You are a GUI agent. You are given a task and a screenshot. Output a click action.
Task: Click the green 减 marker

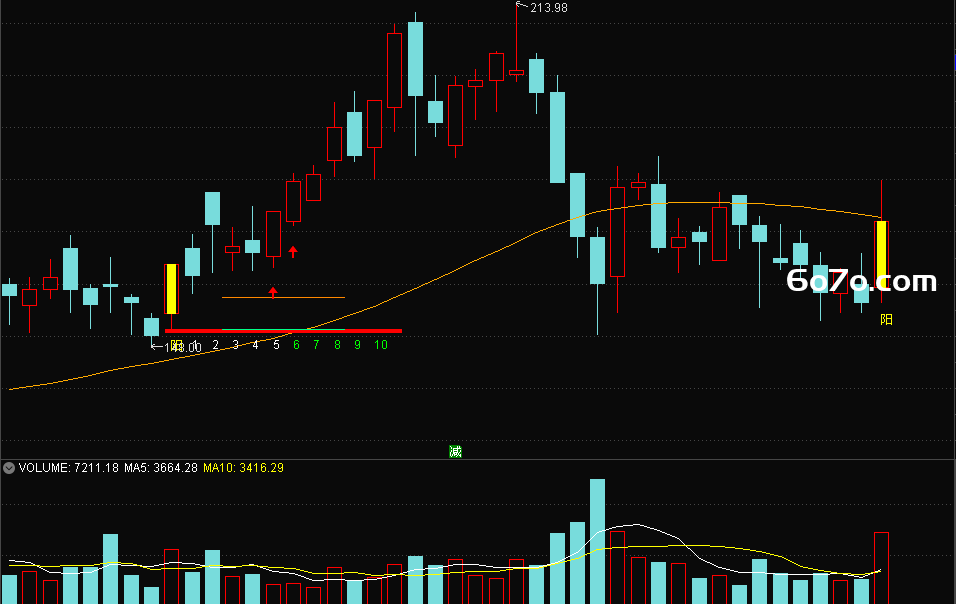455,451
